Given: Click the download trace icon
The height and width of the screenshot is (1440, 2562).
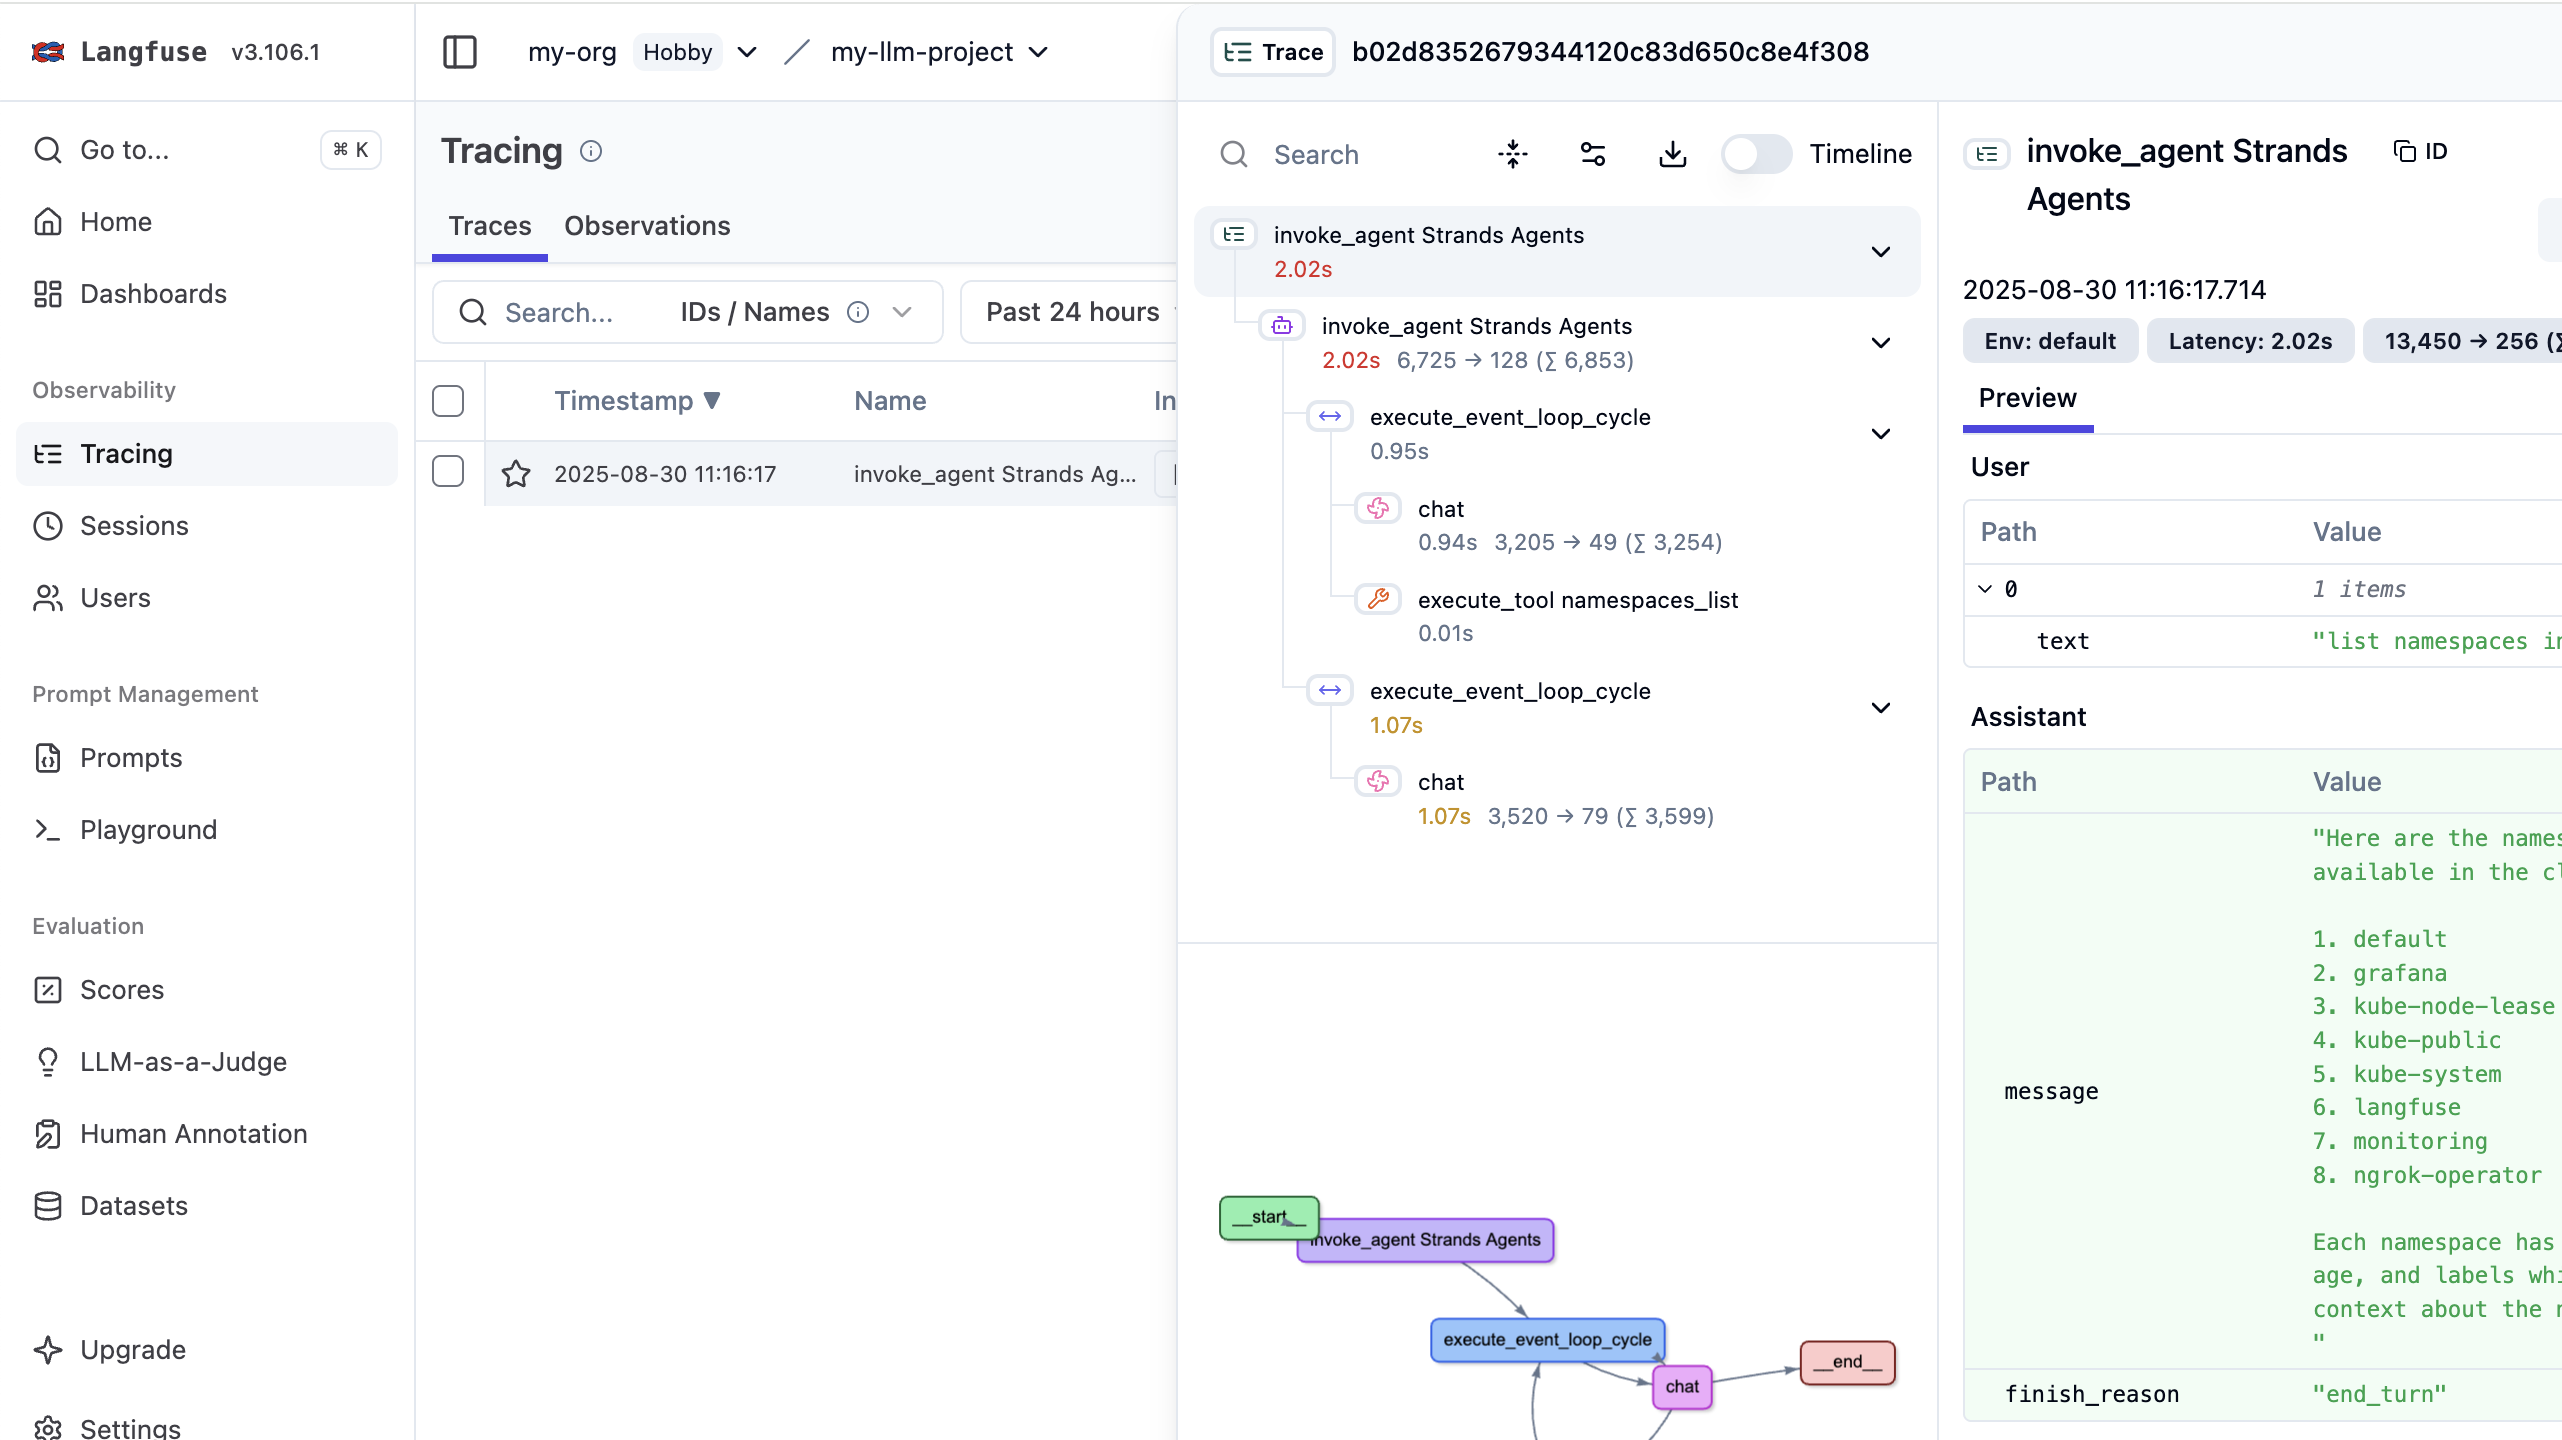Looking at the screenshot, I should (x=1673, y=154).
